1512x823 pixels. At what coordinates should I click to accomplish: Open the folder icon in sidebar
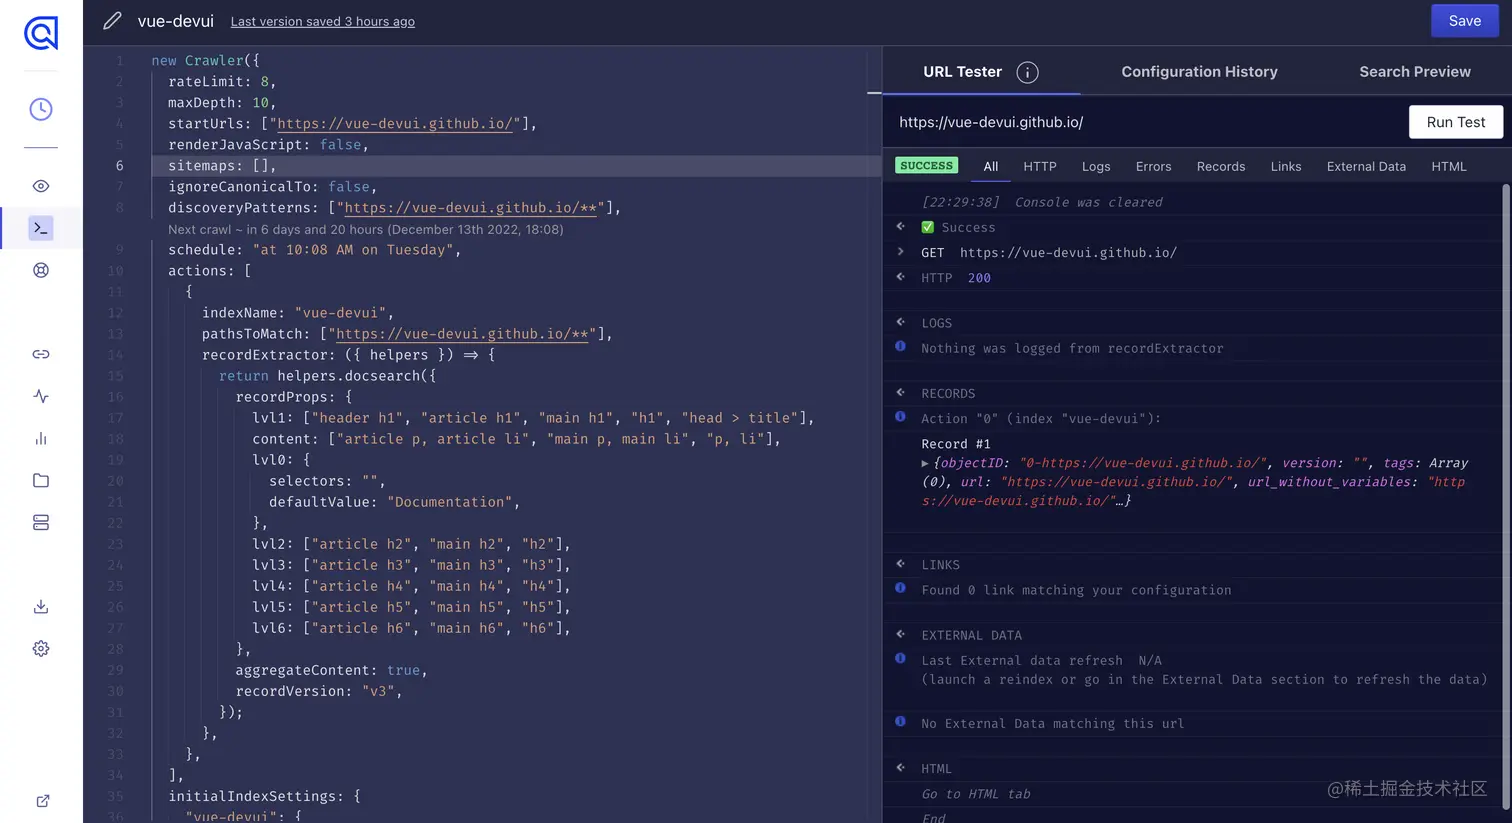(41, 480)
